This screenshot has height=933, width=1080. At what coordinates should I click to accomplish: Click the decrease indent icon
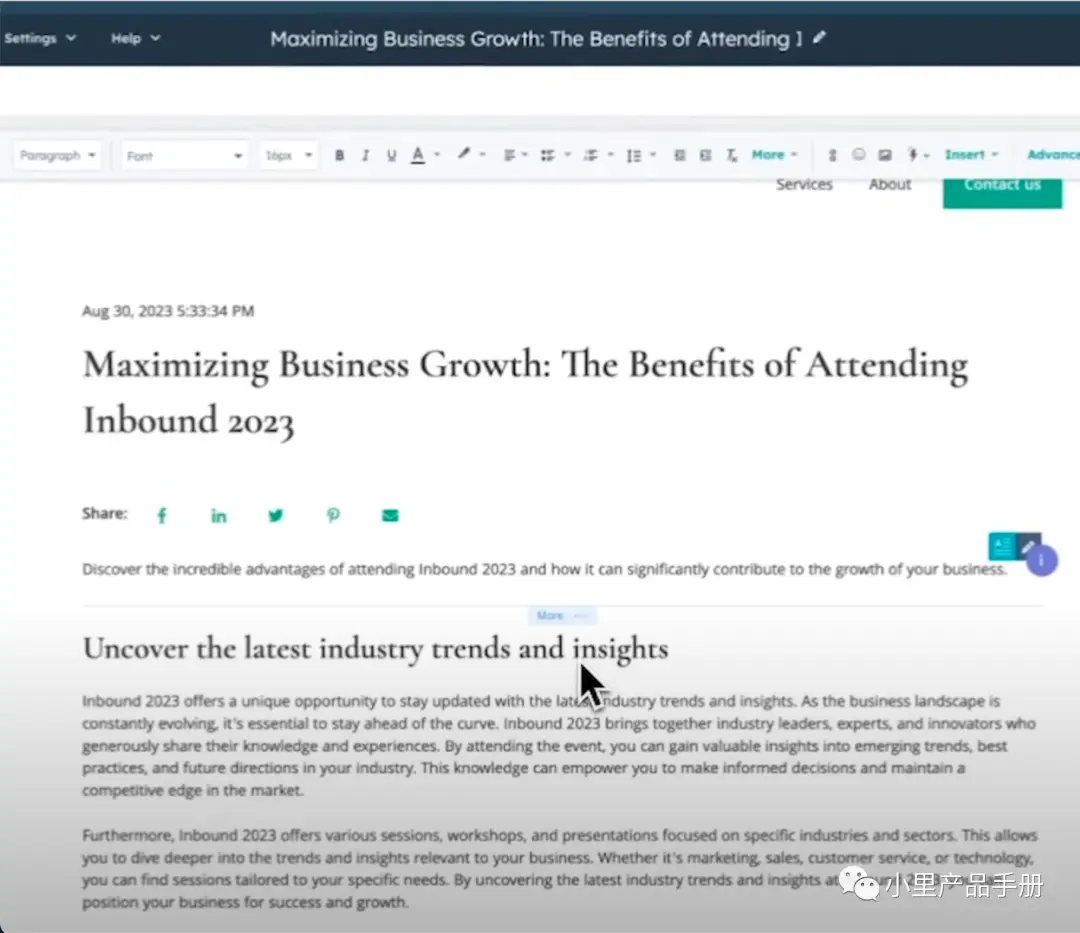[679, 156]
